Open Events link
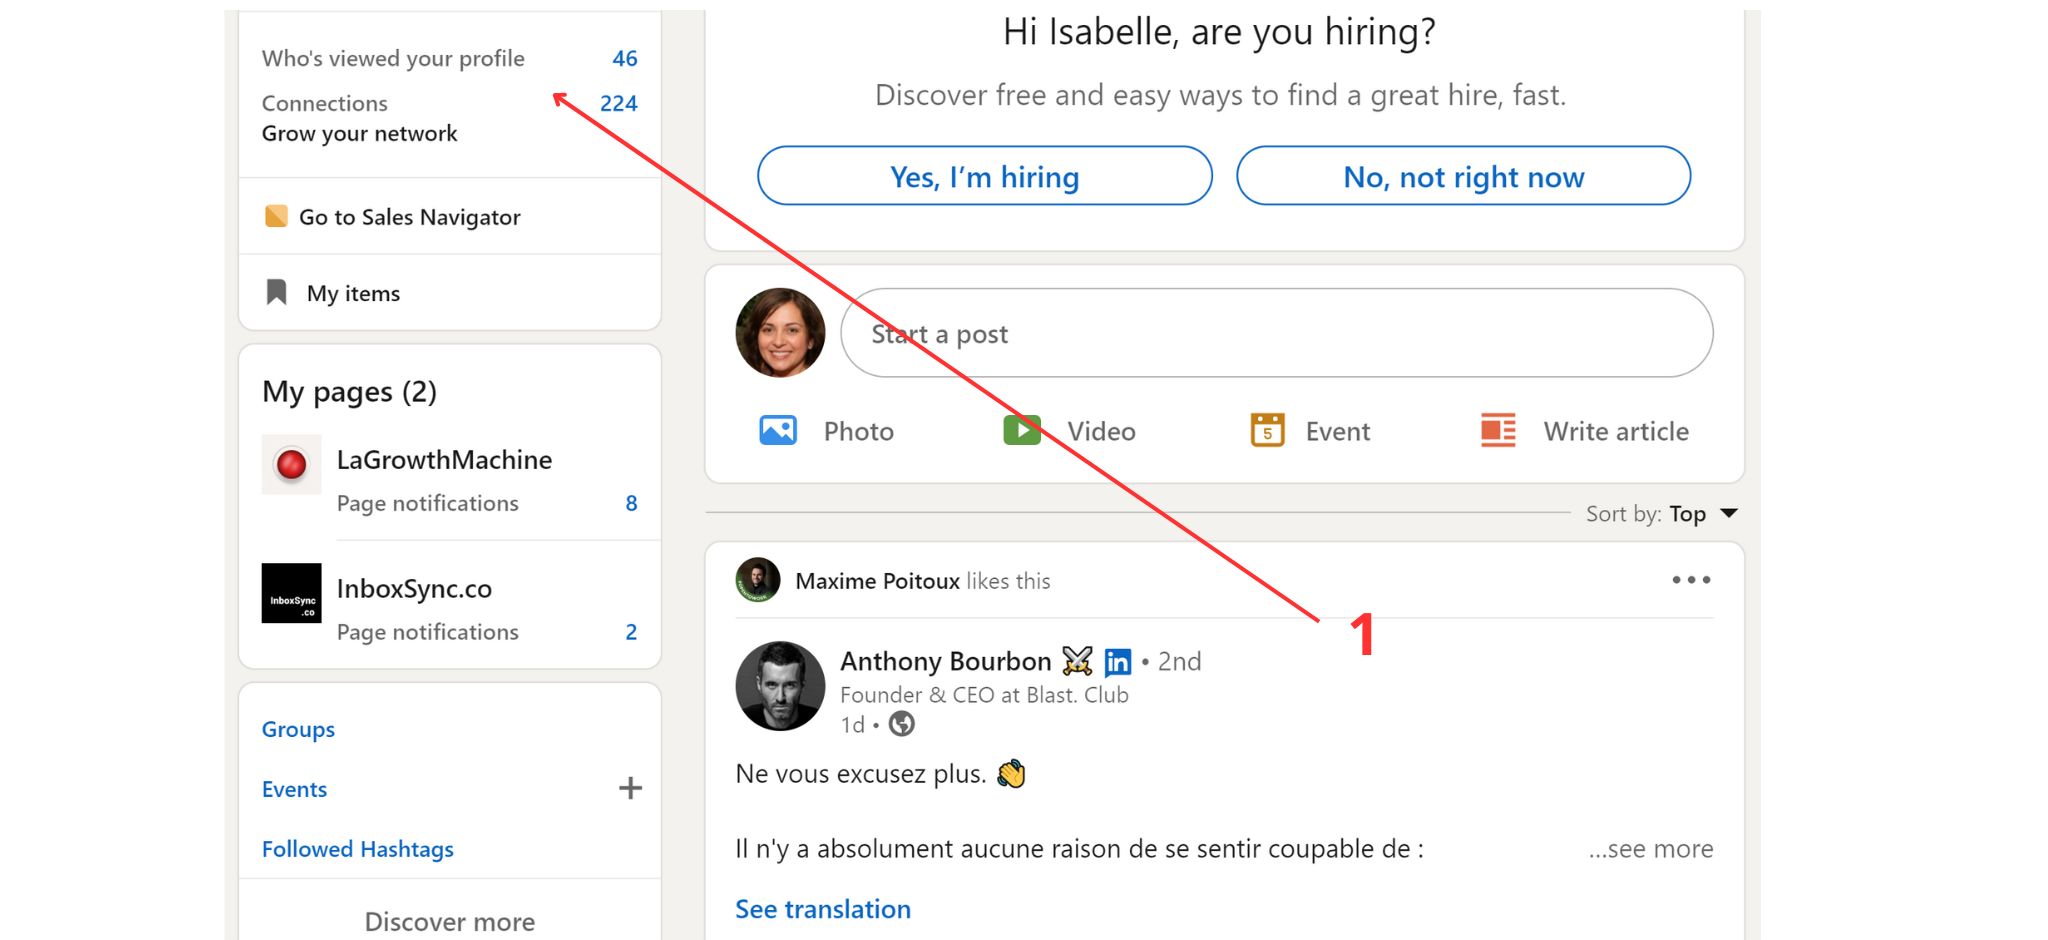 294,789
